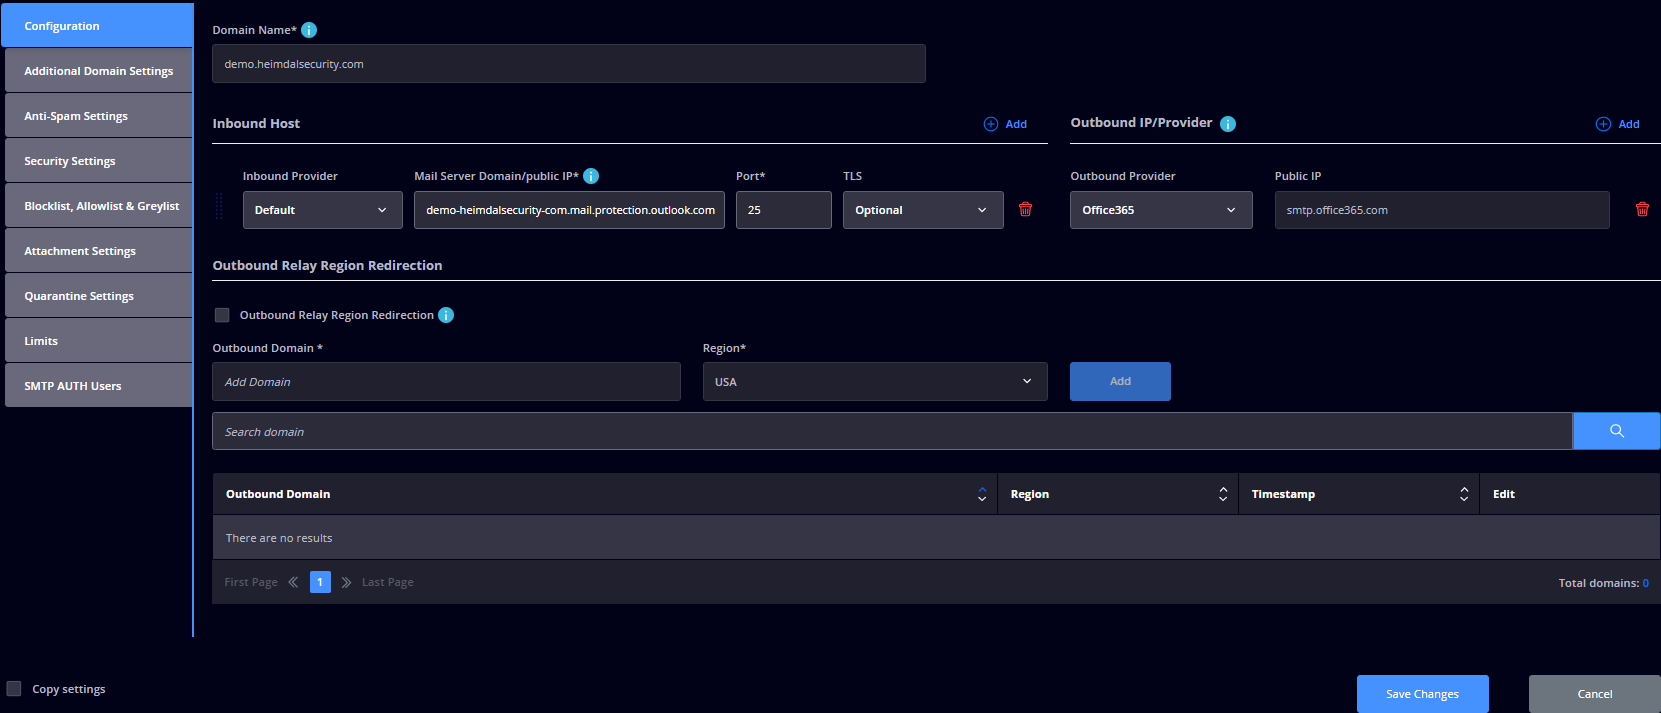The width and height of the screenshot is (1661, 713).
Task: Click the magnifier search domain button
Action: (1616, 431)
